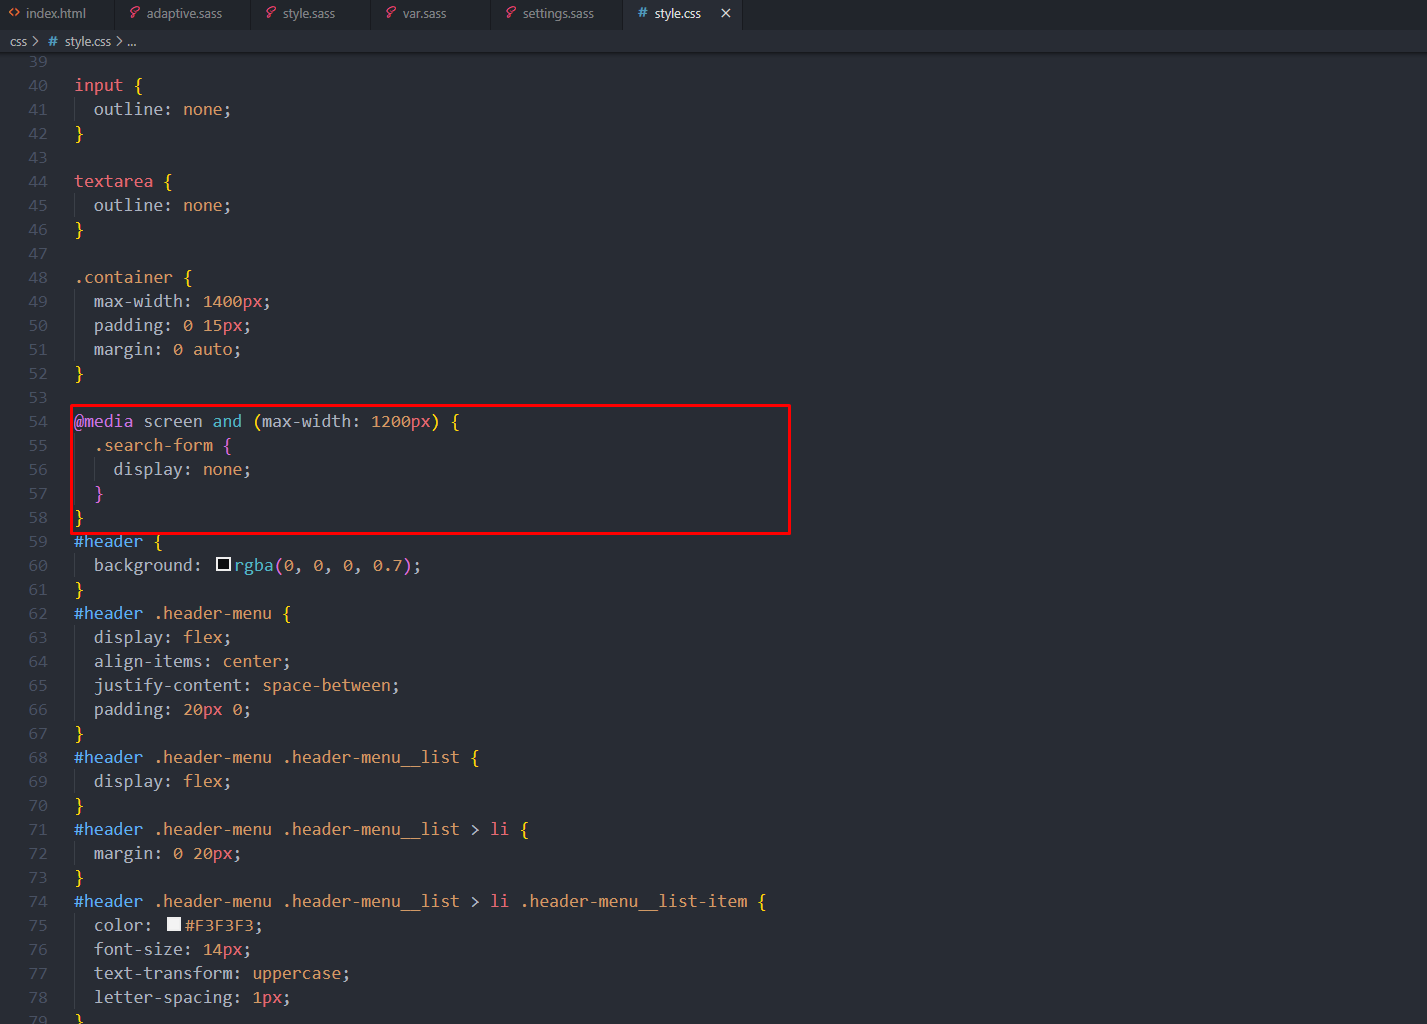Click 'text-transform: uppercase;' declaration
Viewport: 1427px width, 1024px height.
pyautogui.click(x=222, y=974)
